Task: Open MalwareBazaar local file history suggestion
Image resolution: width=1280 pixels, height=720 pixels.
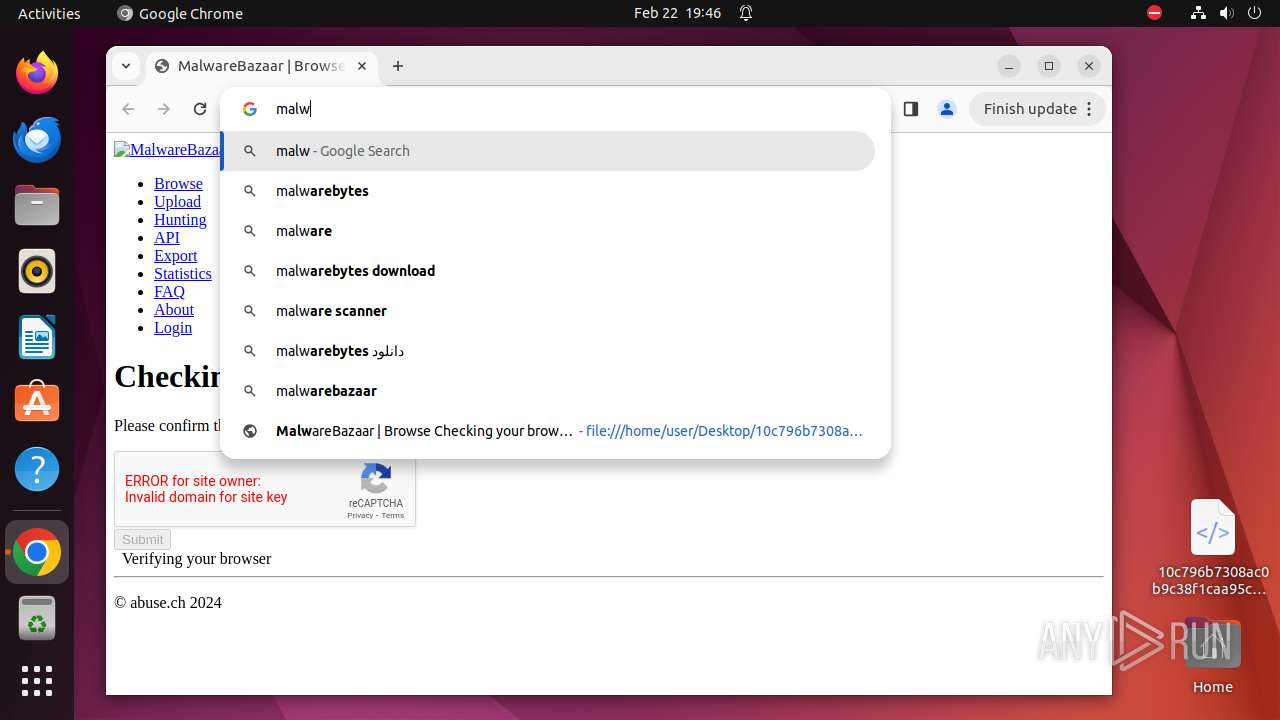Action: point(548,431)
